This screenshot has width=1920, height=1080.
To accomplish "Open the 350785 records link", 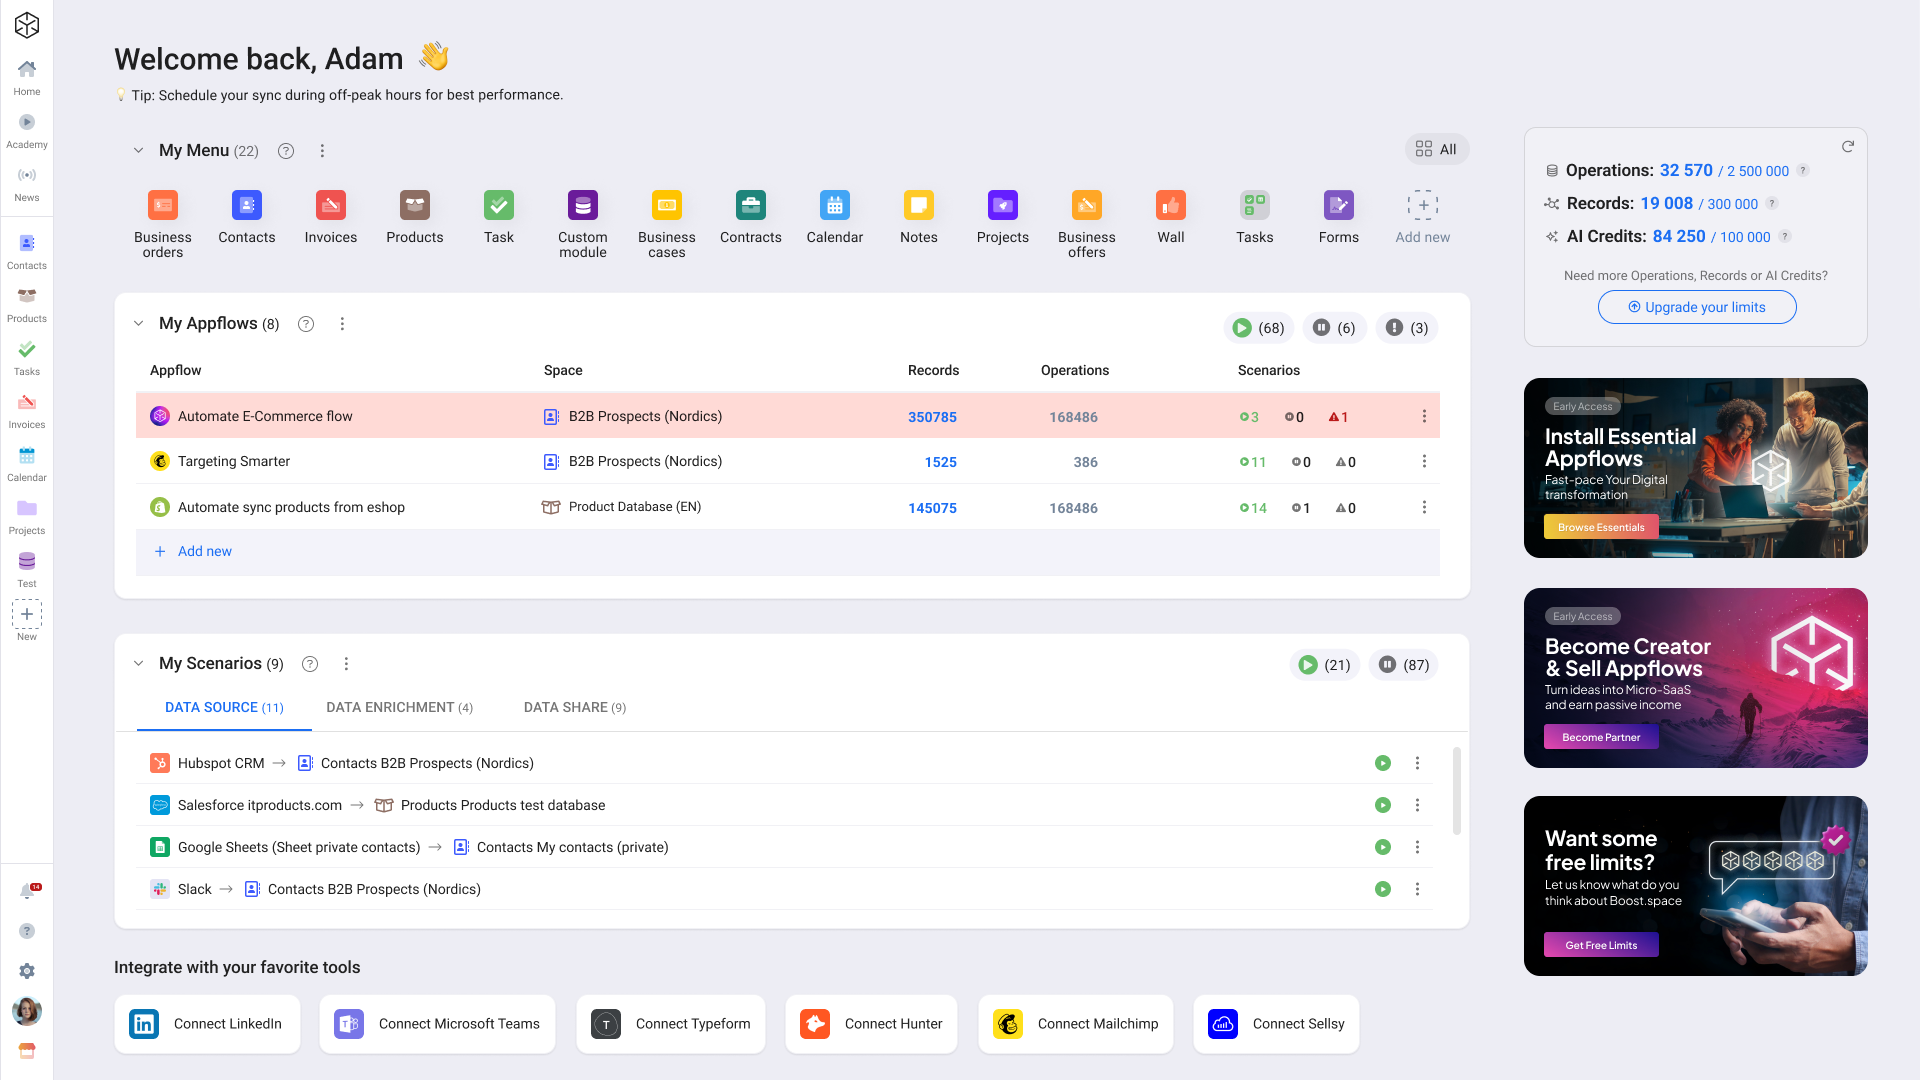I will [x=932, y=416].
